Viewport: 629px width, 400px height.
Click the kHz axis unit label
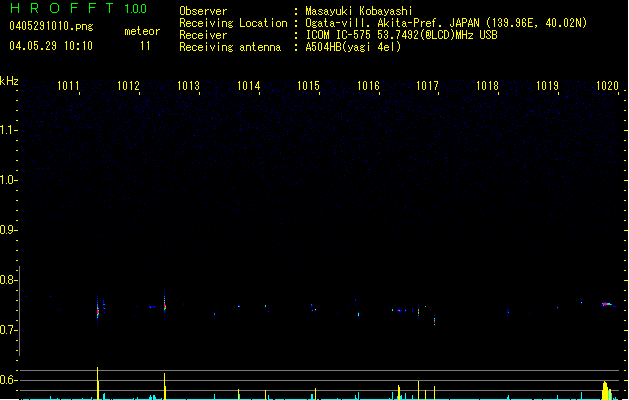coord(9,81)
